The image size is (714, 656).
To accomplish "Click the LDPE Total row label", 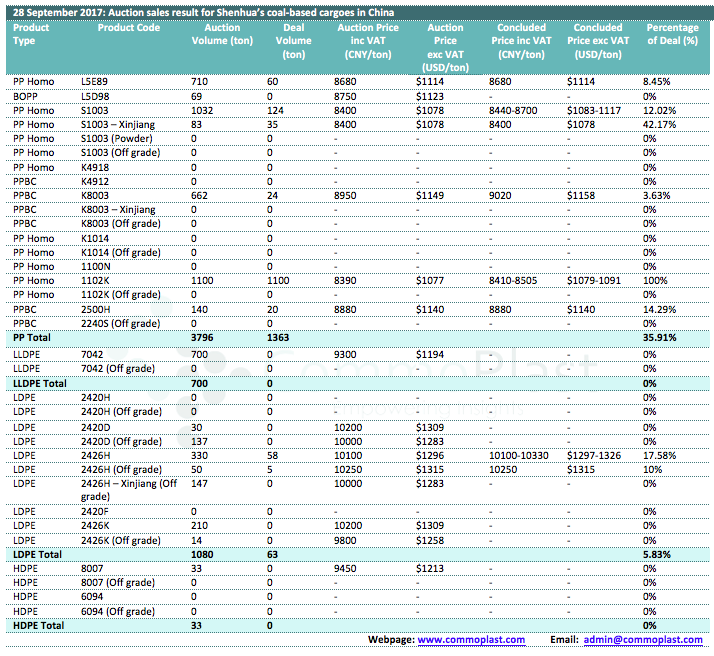I will [39, 553].
